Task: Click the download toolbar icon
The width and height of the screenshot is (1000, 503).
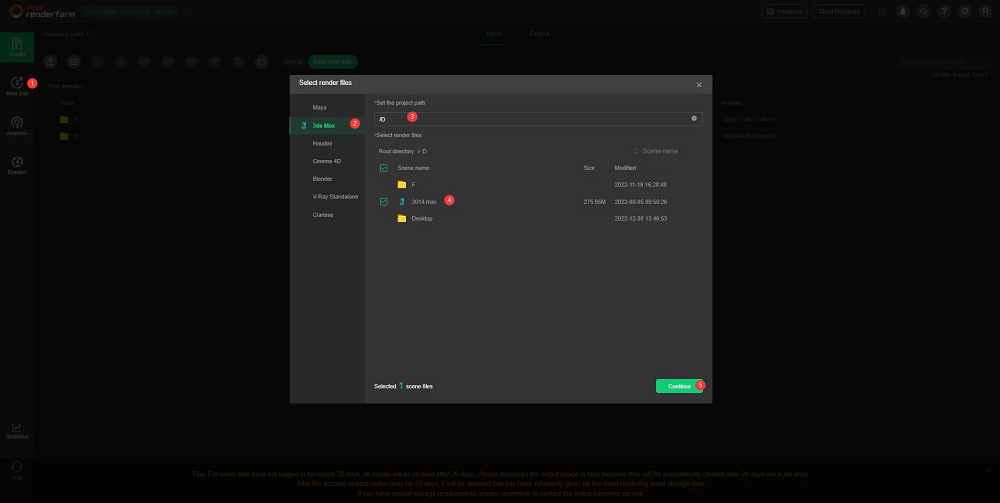Action: [98, 62]
